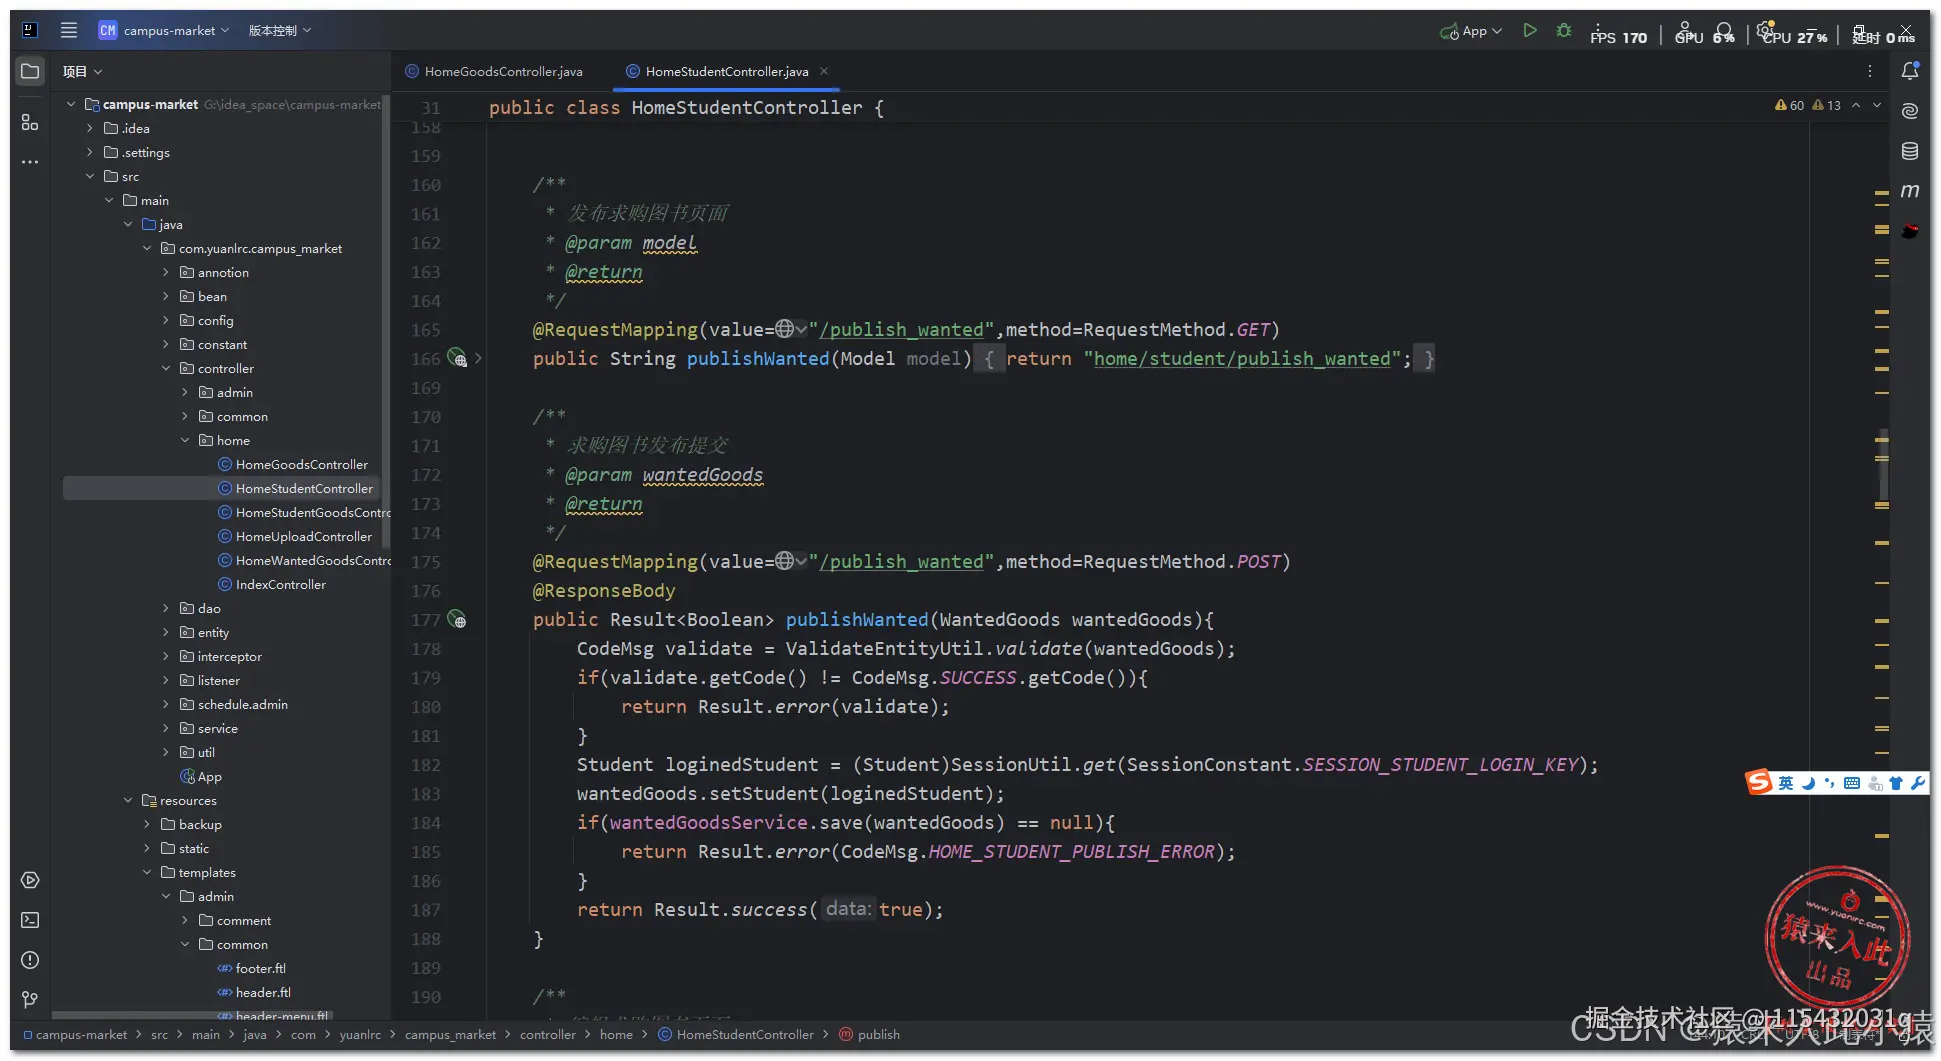
Task: Open editor tab options three-dot menu
Action: click(1869, 71)
